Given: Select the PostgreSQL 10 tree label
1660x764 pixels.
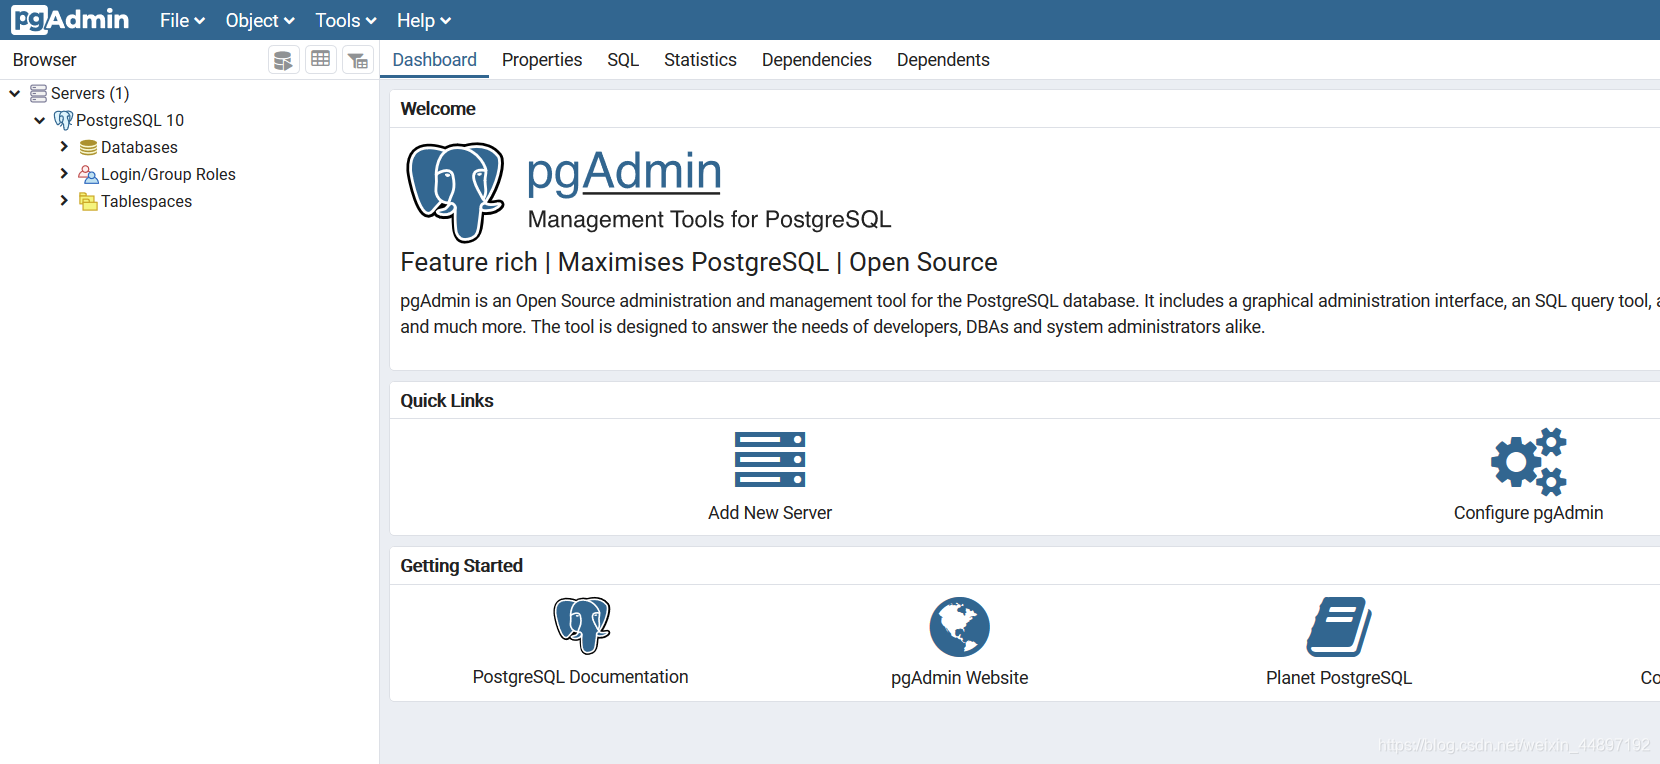Looking at the screenshot, I should pyautogui.click(x=130, y=120).
